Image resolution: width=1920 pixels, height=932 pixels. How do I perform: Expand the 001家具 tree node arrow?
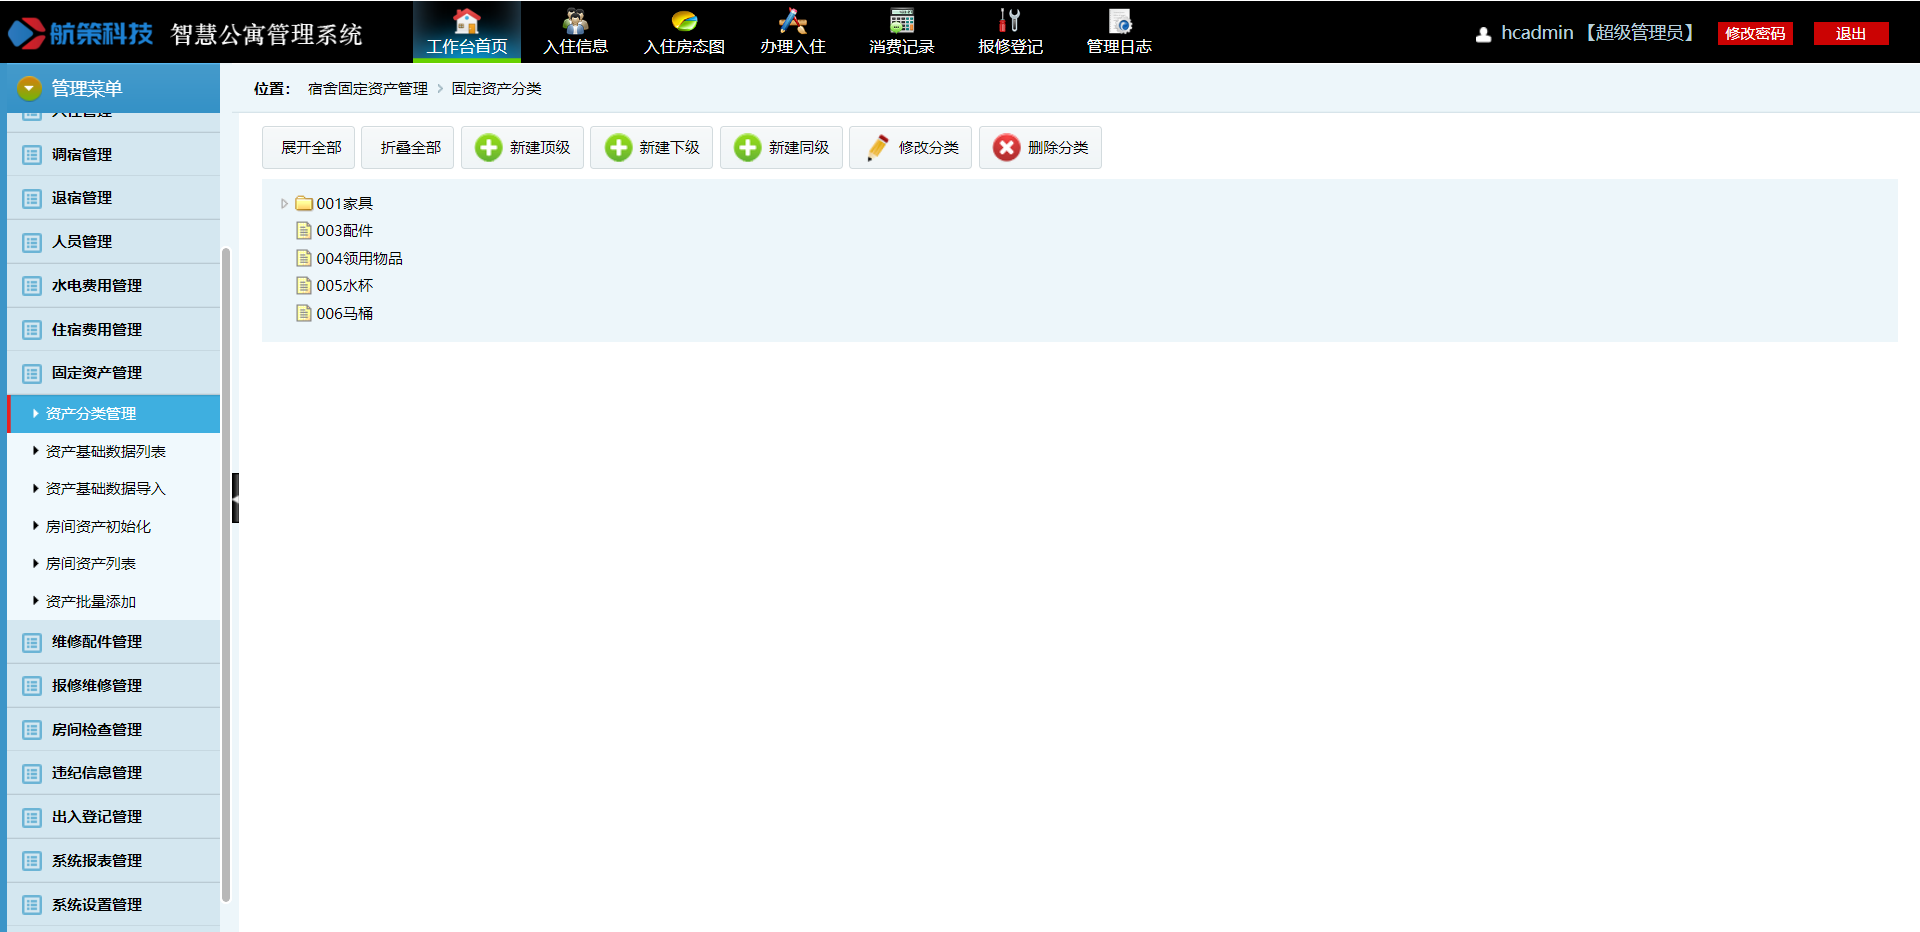pyautogui.click(x=284, y=204)
